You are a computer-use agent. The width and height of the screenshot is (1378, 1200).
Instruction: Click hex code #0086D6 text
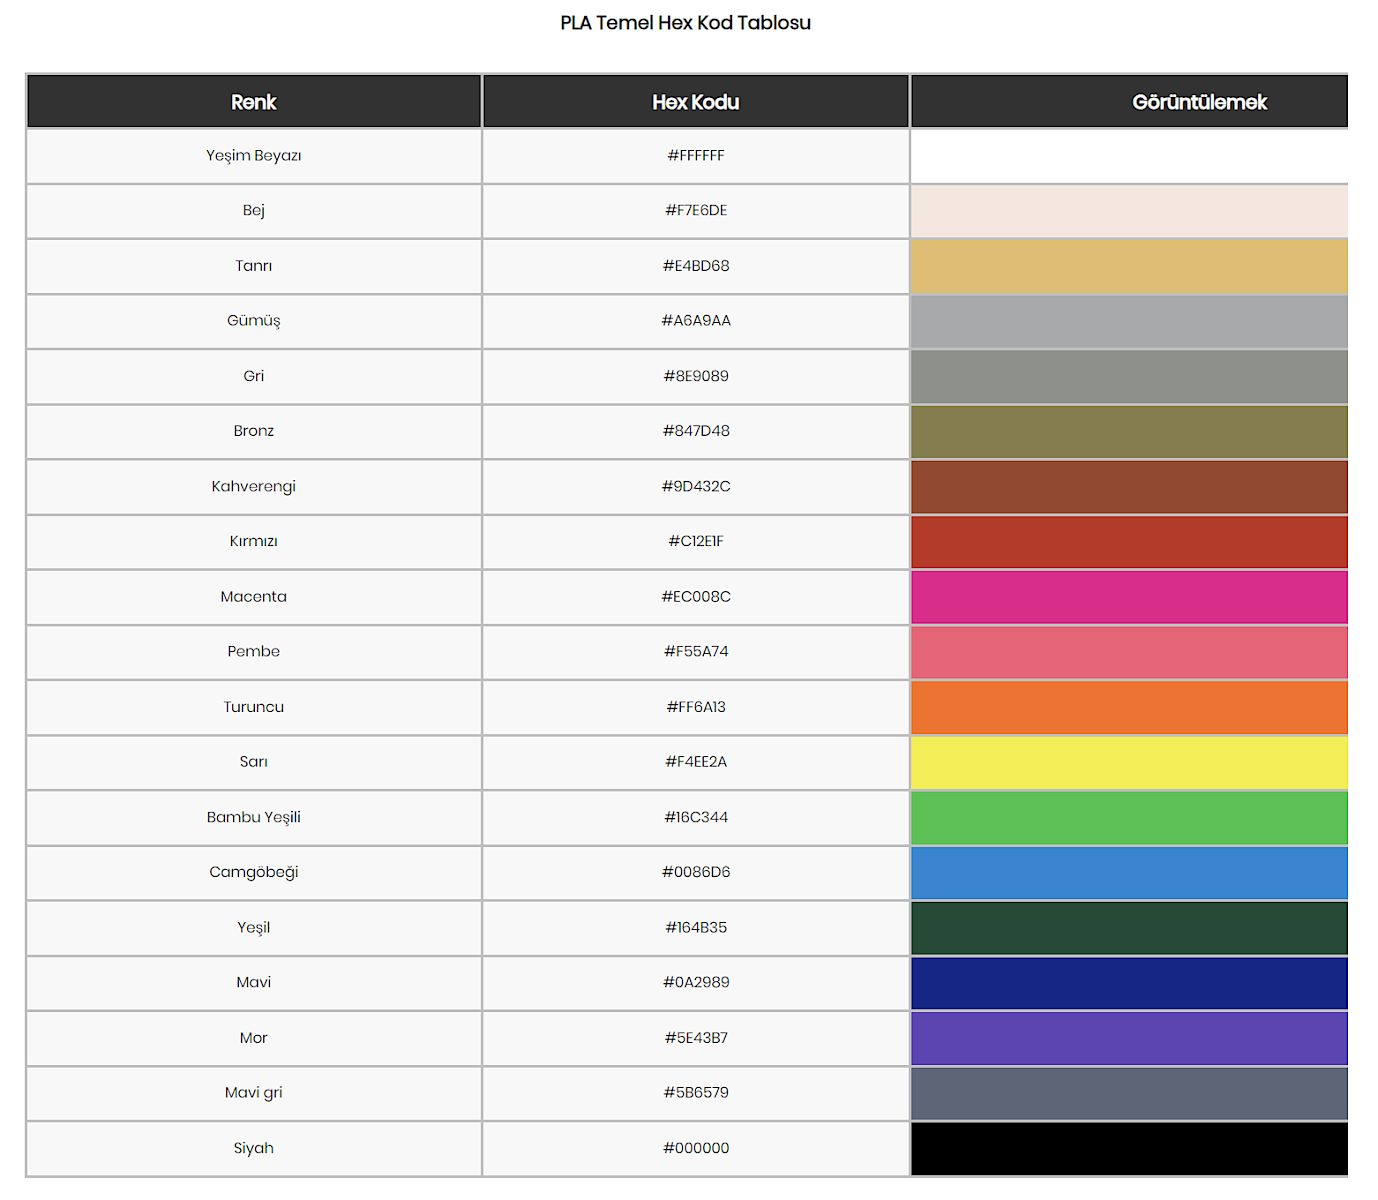click(x=696, y=872)
